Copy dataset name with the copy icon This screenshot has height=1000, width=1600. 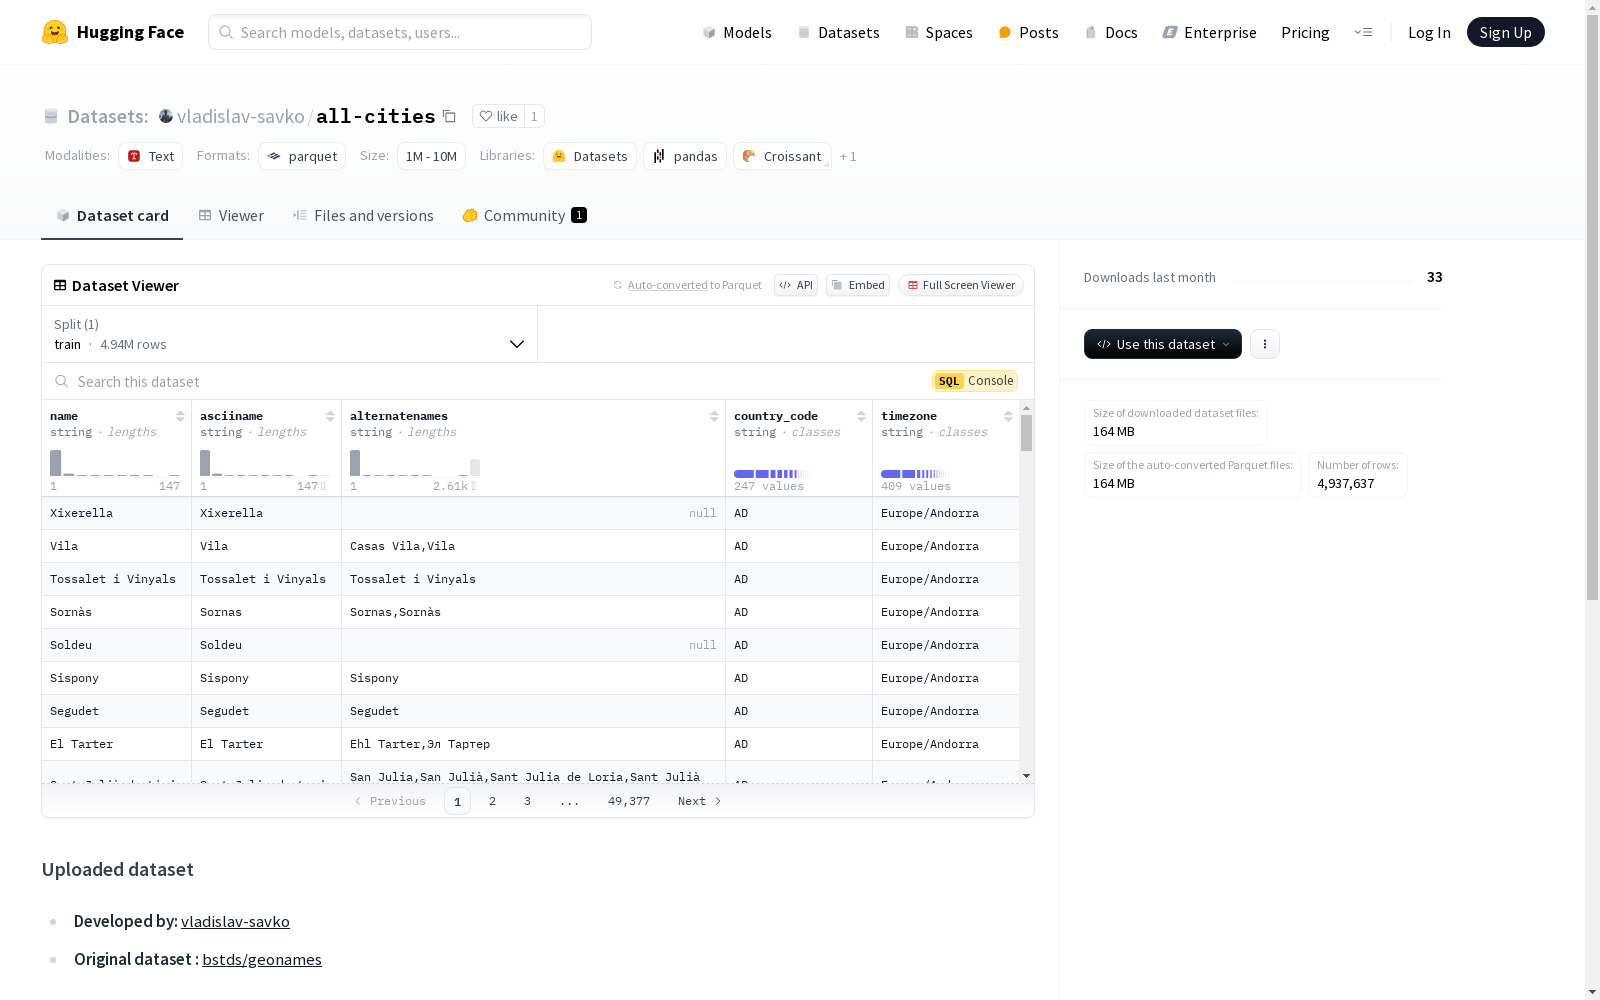click(450, 116)
